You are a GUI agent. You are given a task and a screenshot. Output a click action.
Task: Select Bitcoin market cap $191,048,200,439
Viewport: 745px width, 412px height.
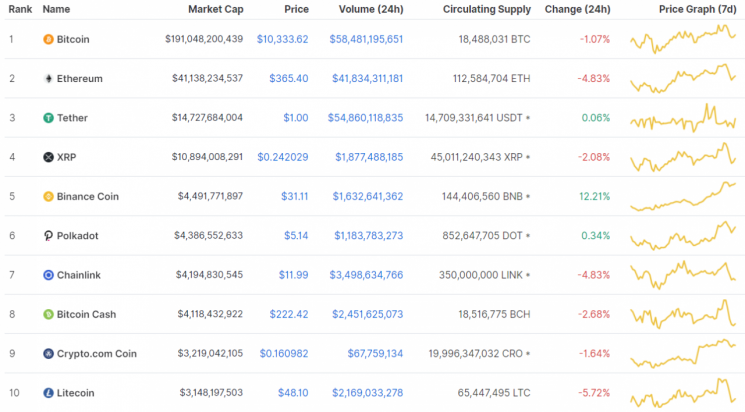tap(204, 39)
